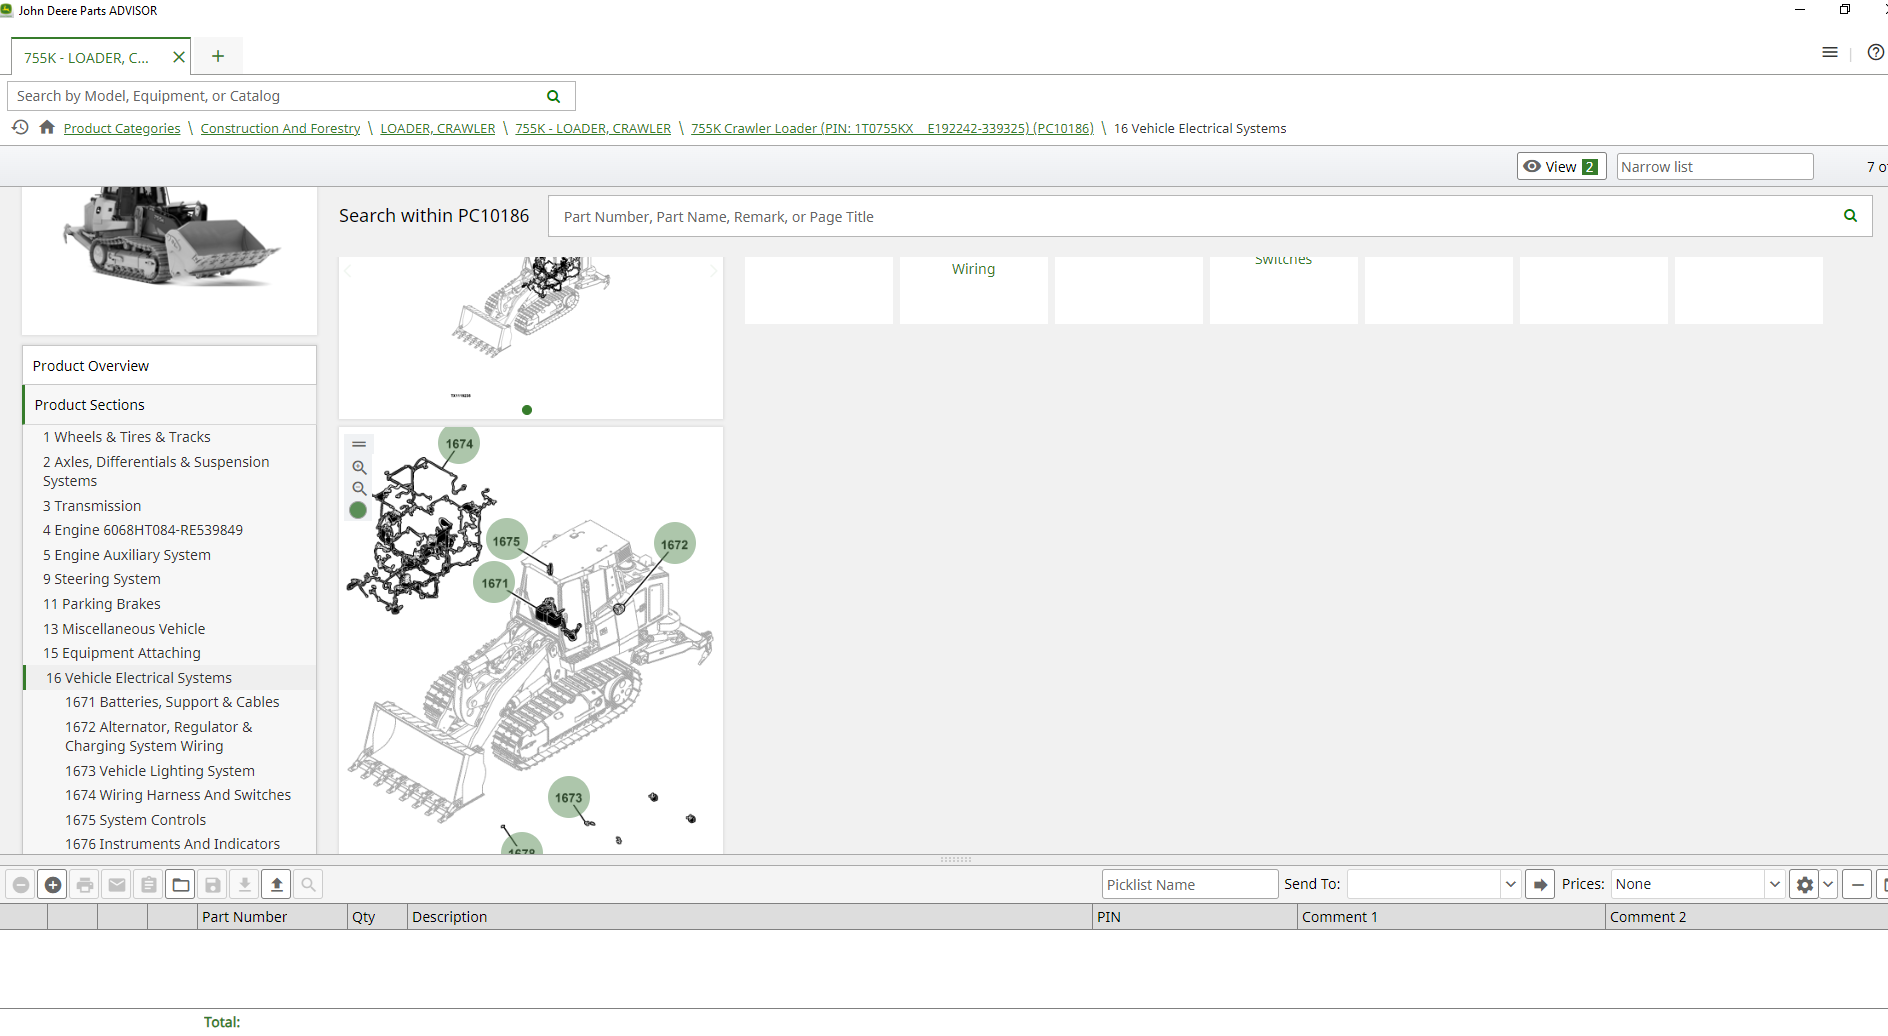This screenshot has width=1888, height=1036.
Task: Open a saved picklist with folder icon
Action: click(181, 885)
